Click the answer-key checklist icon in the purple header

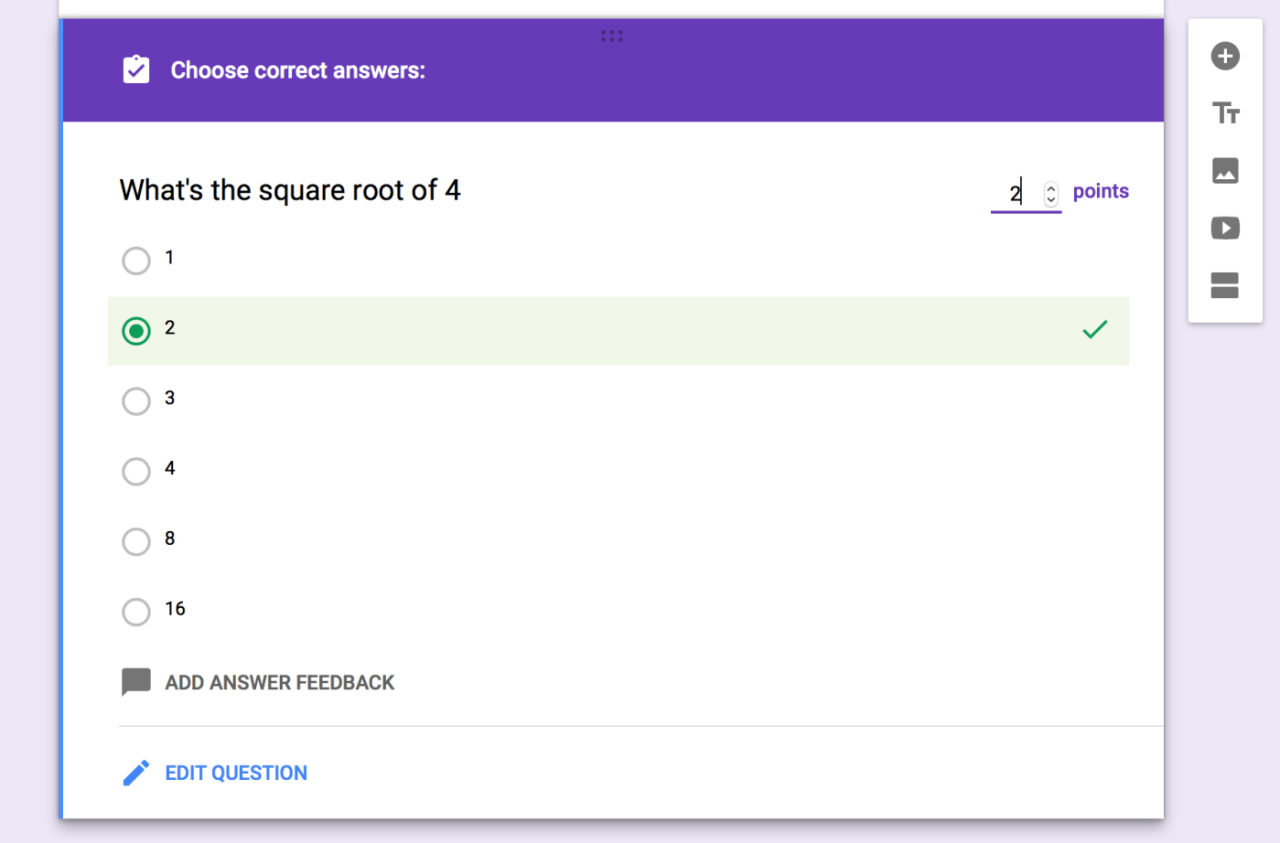136,70
